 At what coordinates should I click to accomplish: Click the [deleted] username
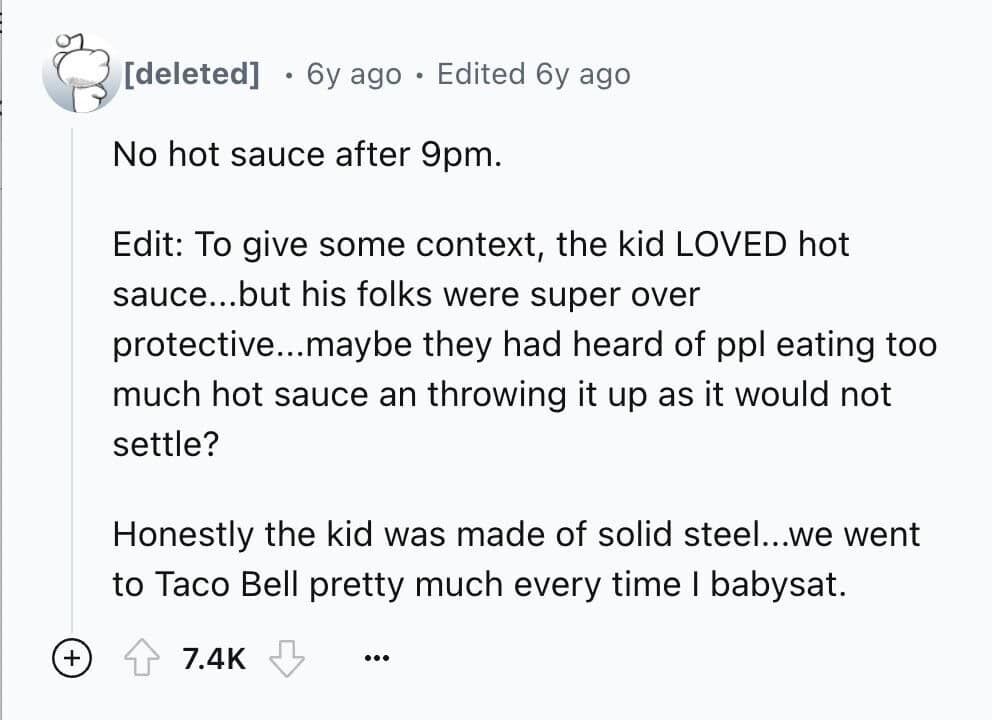coord(191,74)
